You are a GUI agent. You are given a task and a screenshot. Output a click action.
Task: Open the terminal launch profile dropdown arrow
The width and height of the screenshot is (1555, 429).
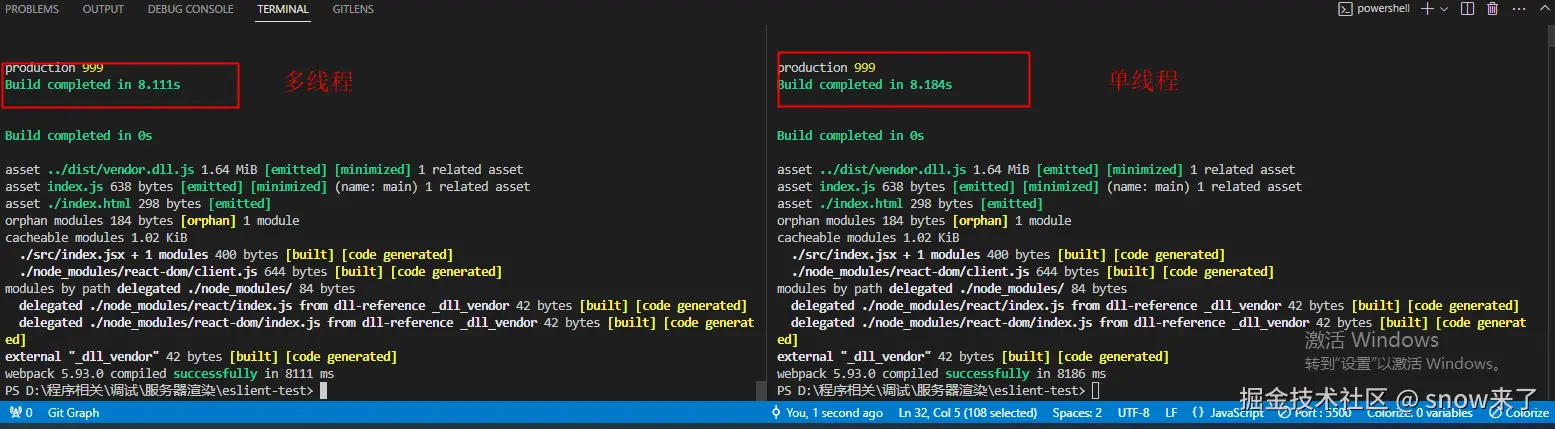[1444, 9]
